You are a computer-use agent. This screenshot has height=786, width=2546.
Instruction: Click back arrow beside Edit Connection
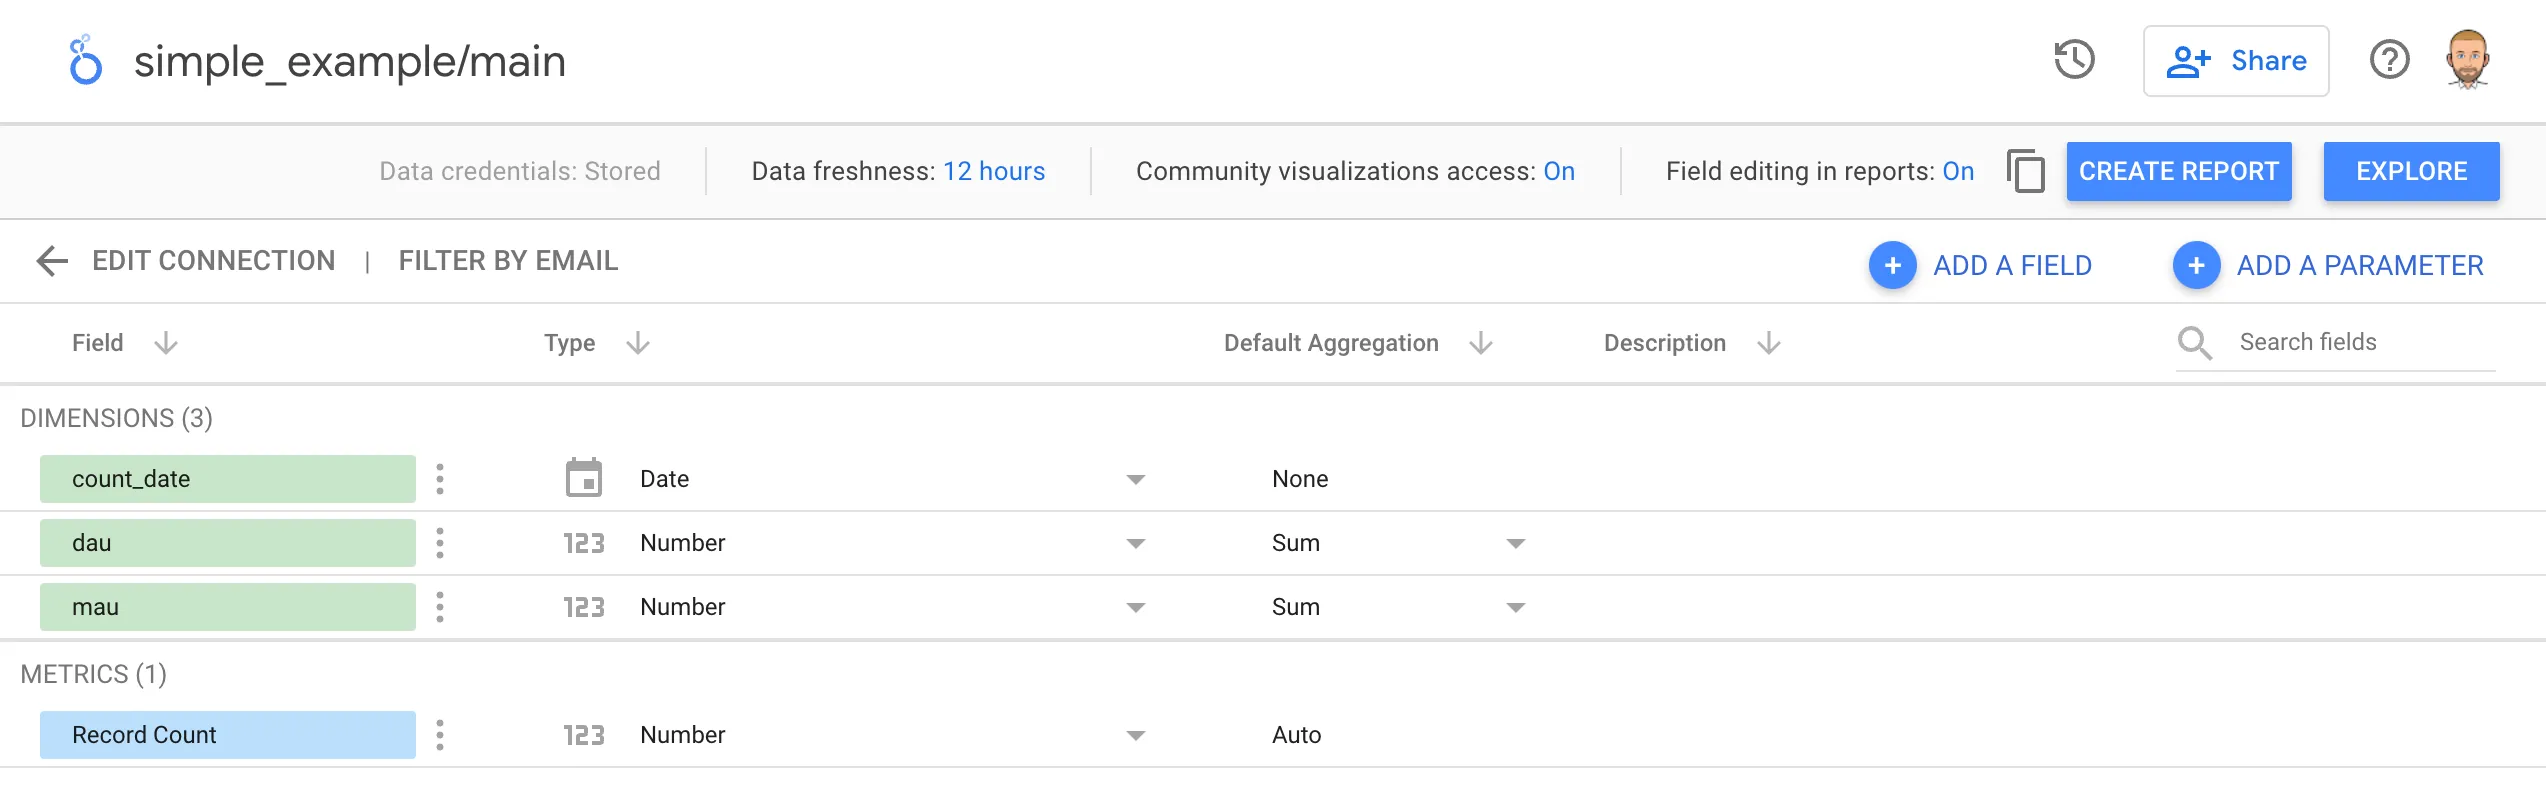52,261
